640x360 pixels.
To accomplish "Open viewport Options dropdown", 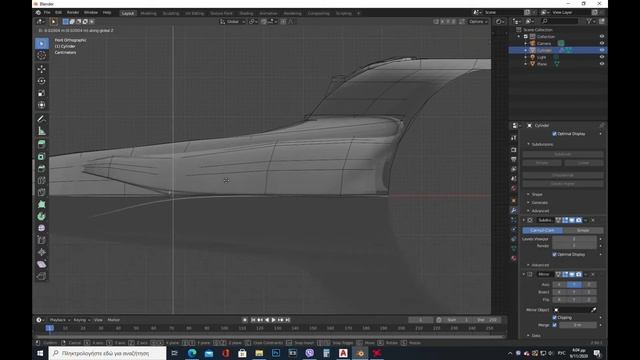I will [x=478, y=21].
